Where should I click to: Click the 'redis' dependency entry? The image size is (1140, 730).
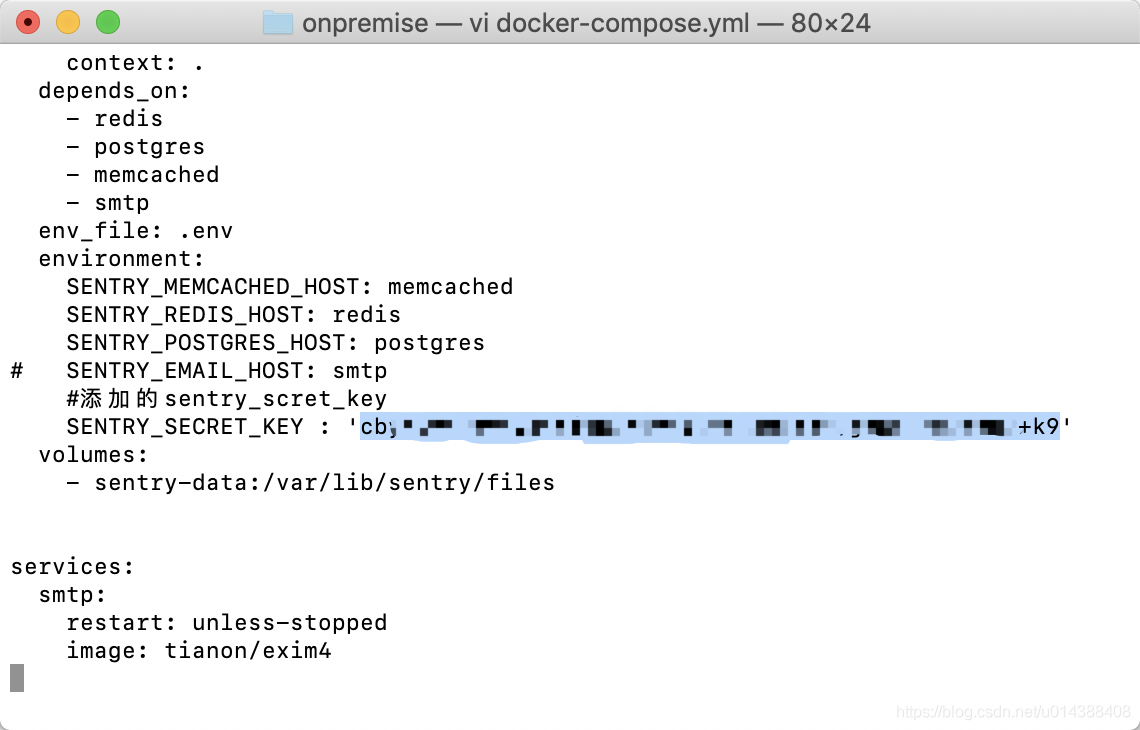click(x=128, y=119)
